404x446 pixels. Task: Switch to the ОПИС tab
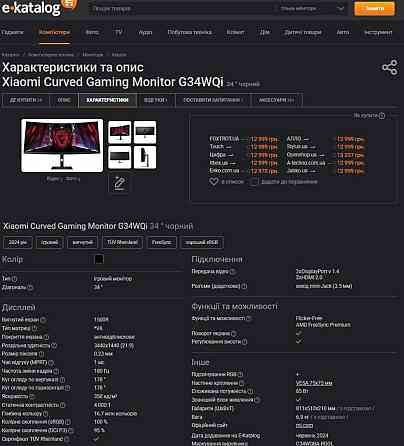coord(64,100)
